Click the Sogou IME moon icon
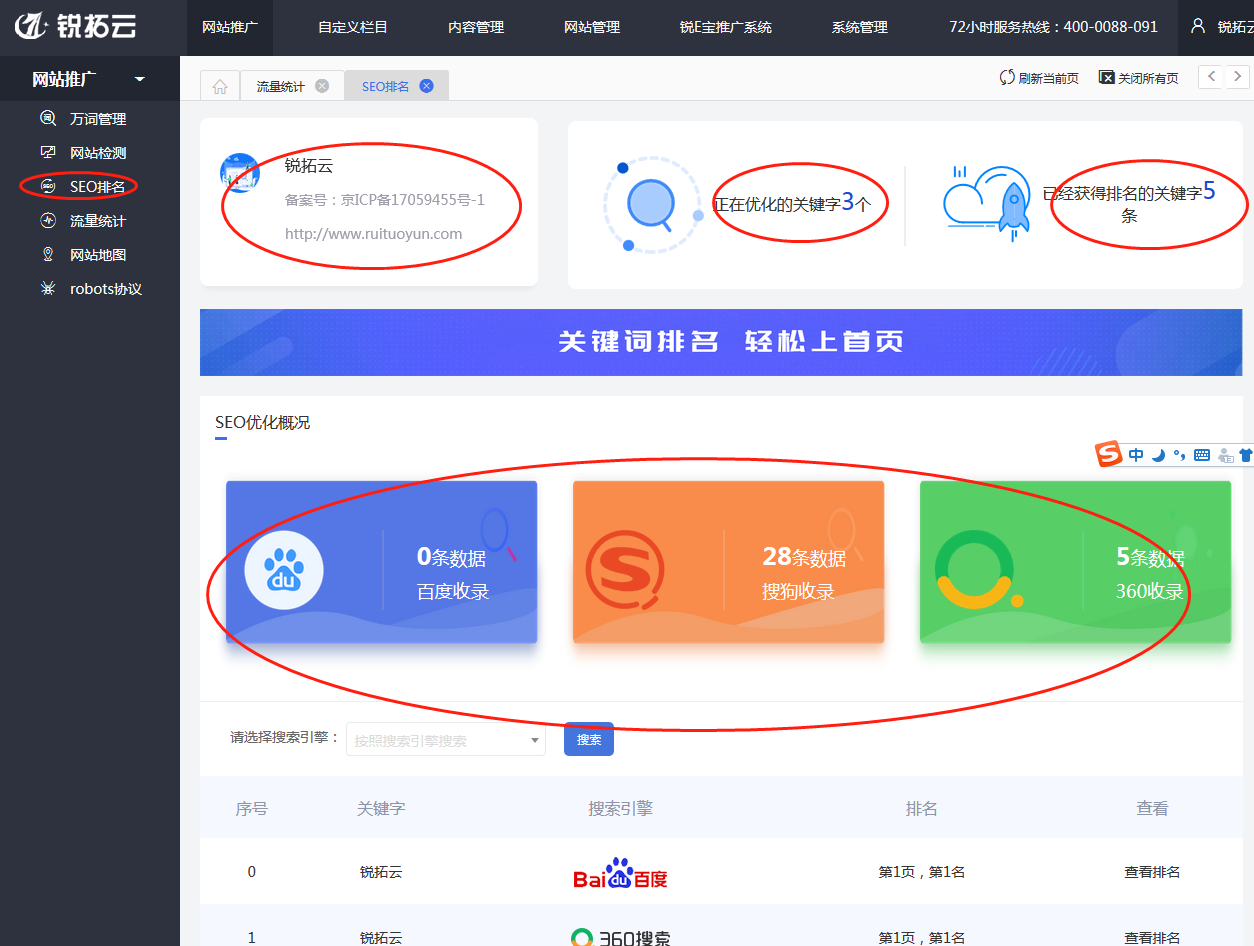 point(1158,455)
